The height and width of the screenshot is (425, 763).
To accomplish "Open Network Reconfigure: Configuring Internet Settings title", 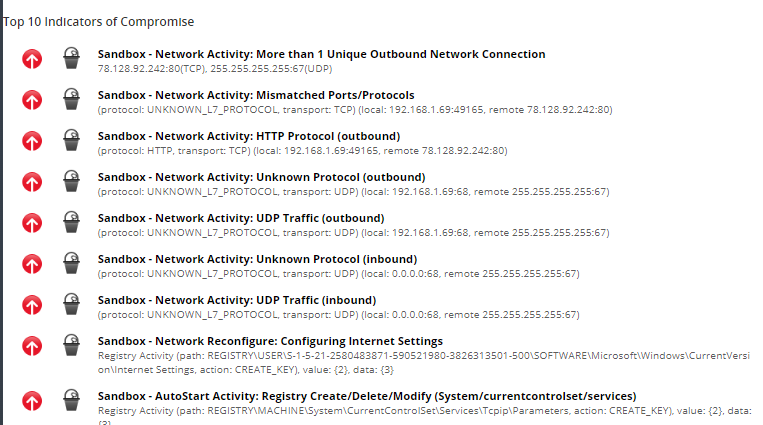I will pyautogui.click(x=270, y=341).
